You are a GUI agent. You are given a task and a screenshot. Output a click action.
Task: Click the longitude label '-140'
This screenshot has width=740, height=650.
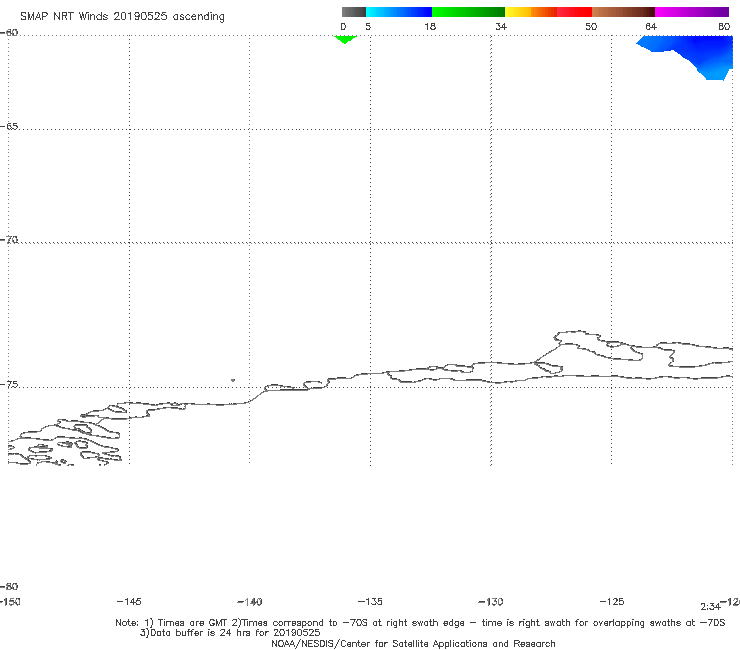(250, 602)
